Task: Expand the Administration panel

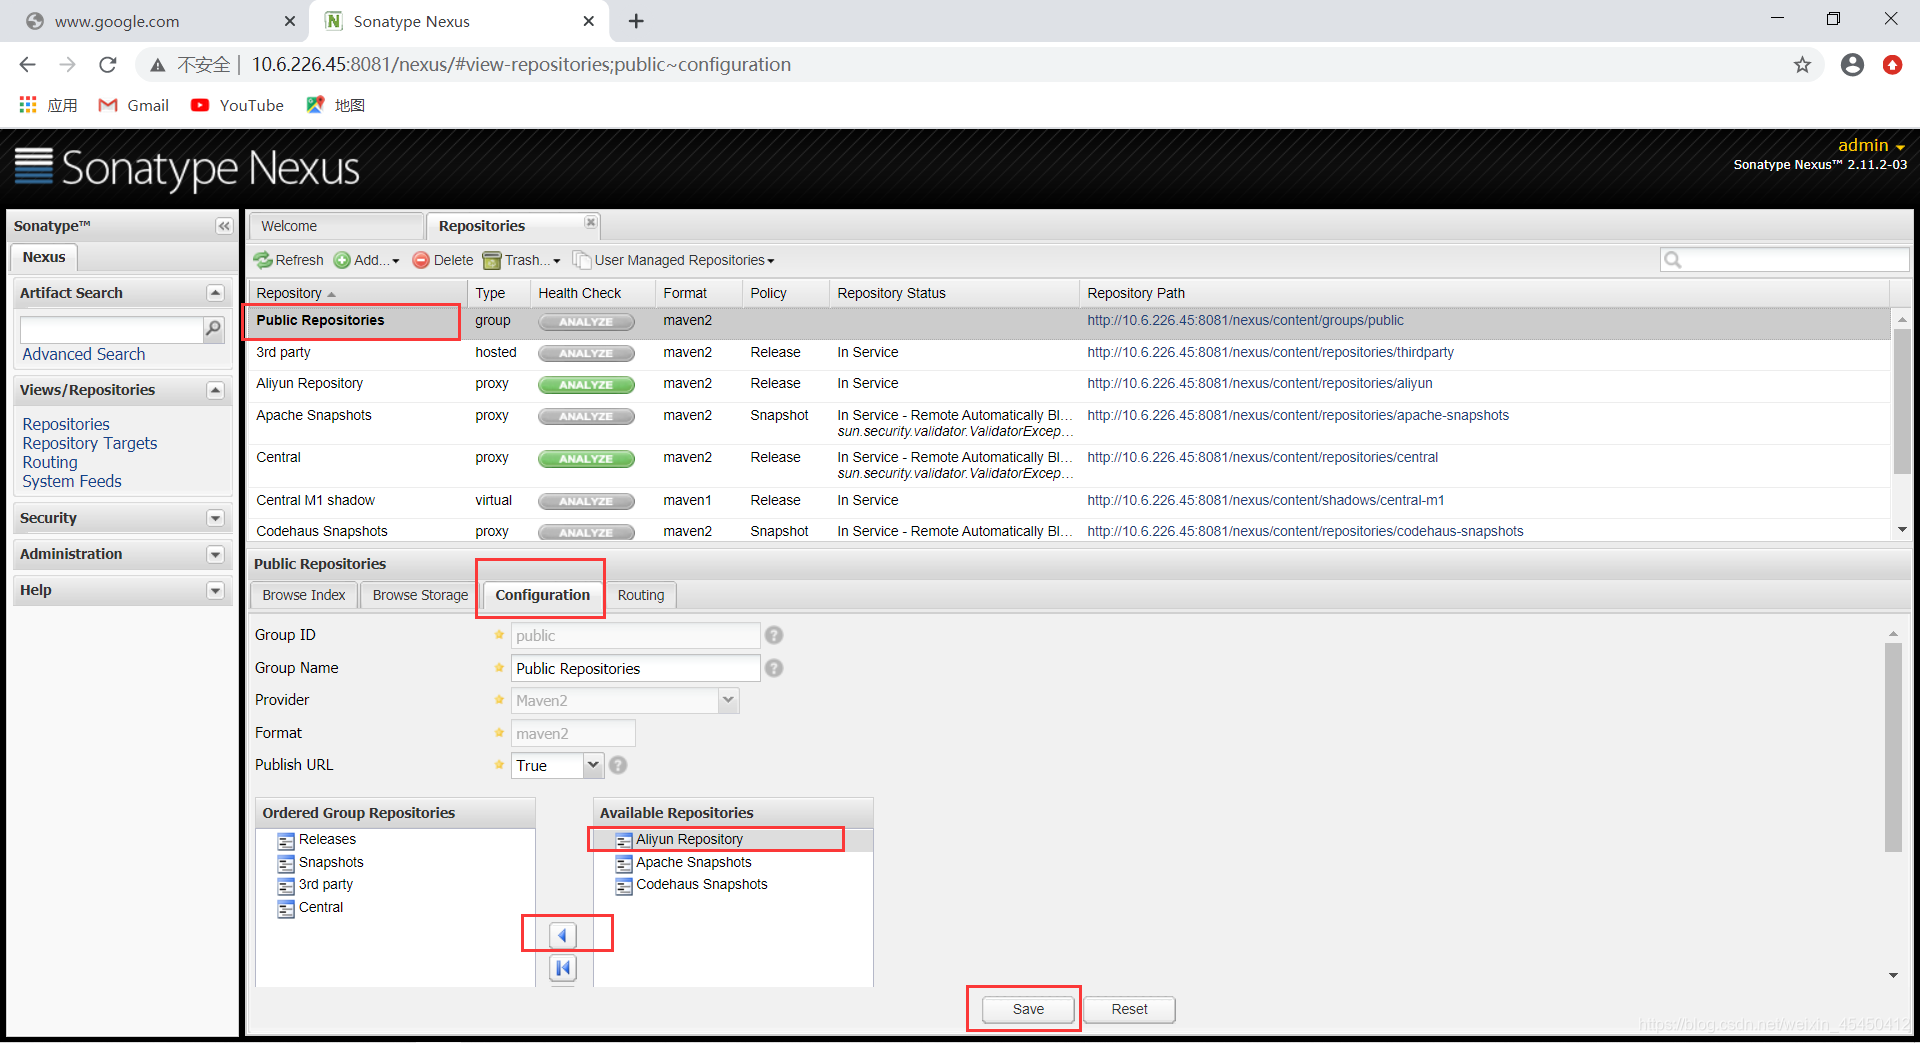Action: (215, 554)
